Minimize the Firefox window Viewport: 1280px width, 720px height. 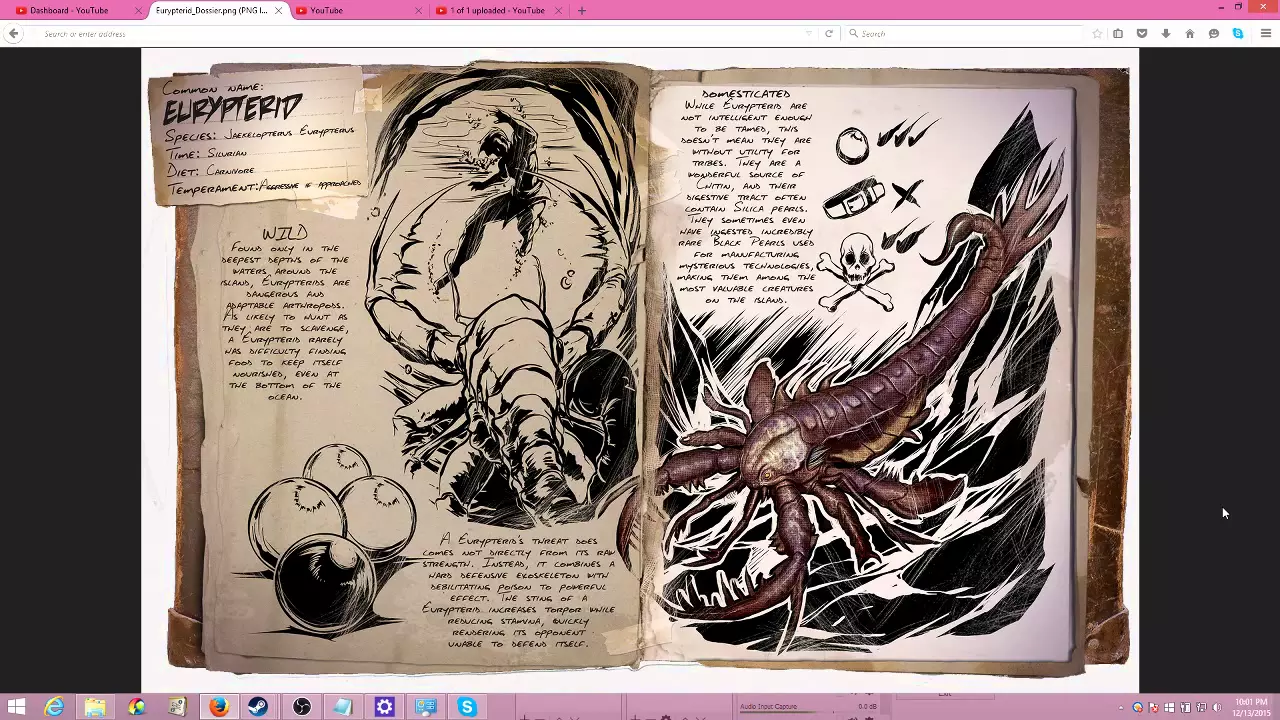click(1221, 7)
